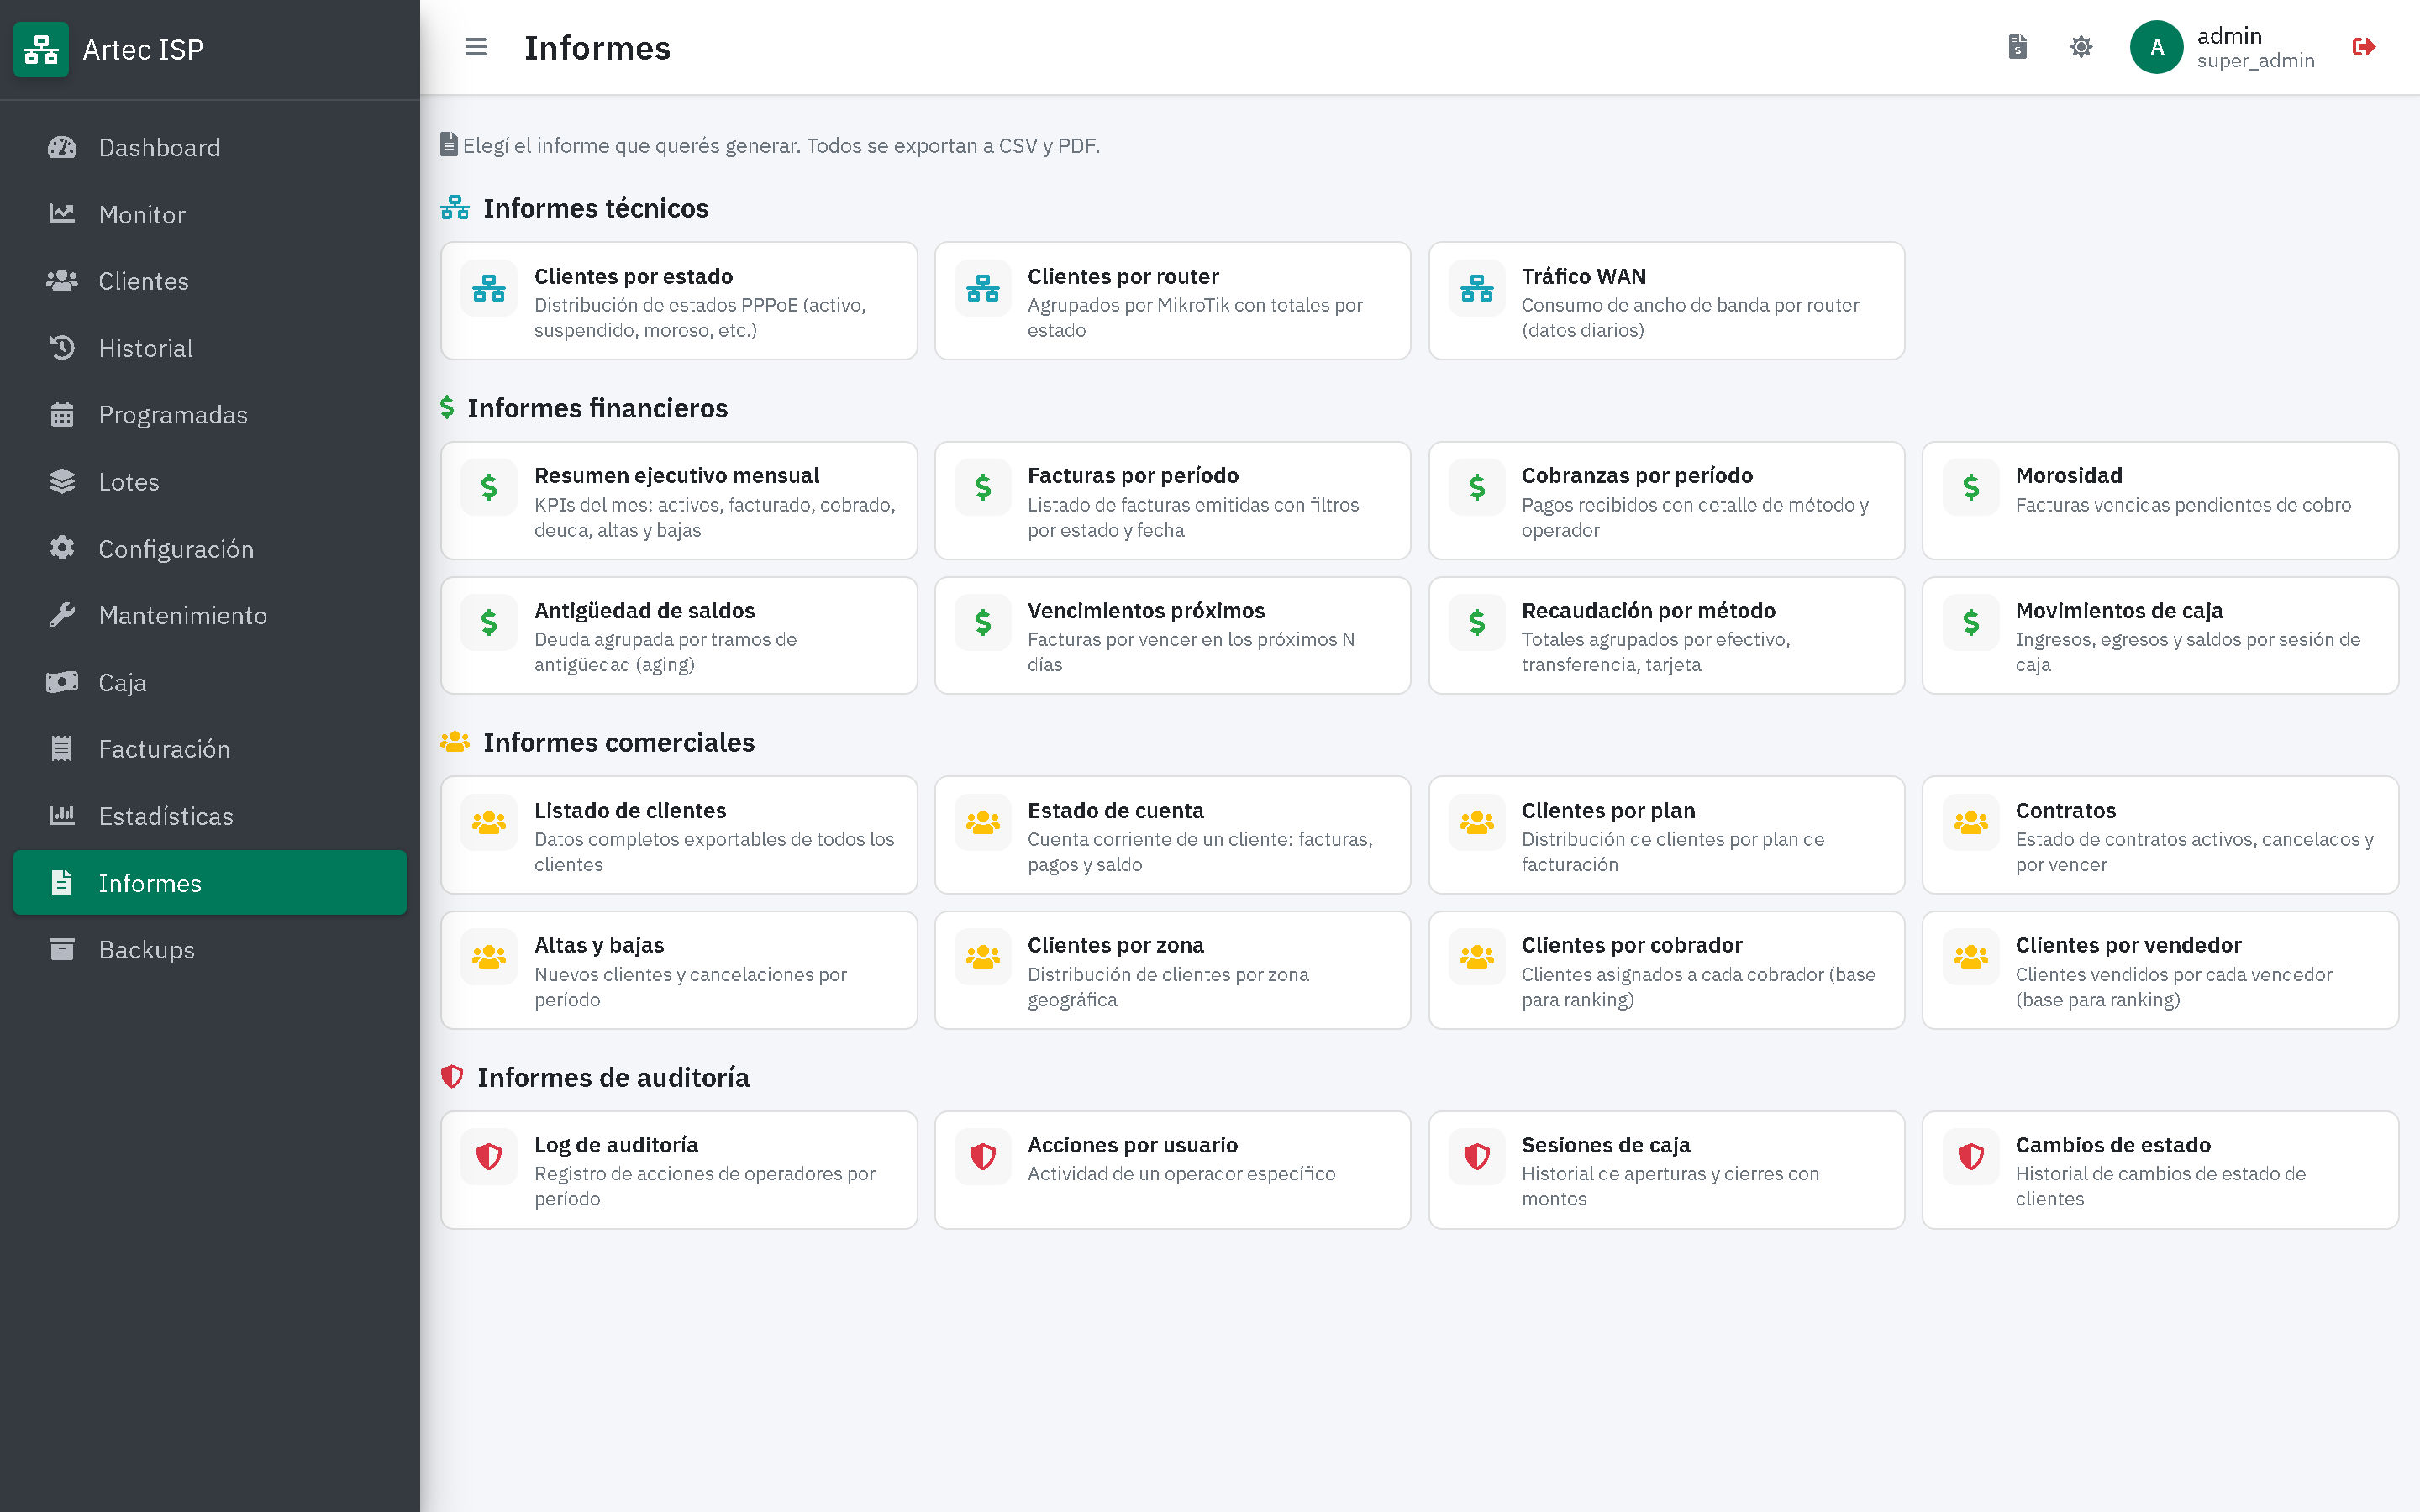Open the Facturas por período report

pos(1173,501)
